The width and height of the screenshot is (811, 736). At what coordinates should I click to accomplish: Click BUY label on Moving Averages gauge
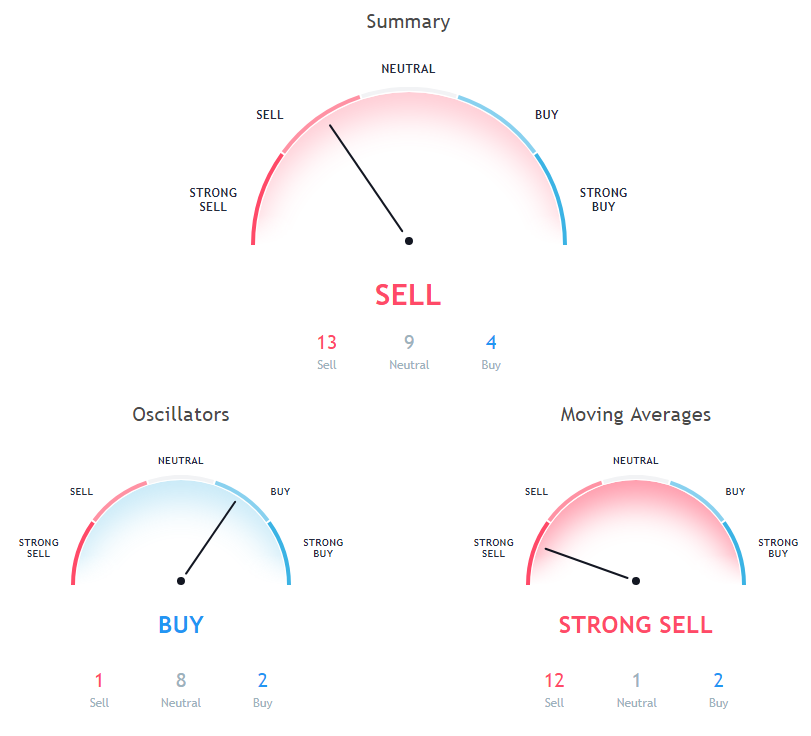coord(735,492)
